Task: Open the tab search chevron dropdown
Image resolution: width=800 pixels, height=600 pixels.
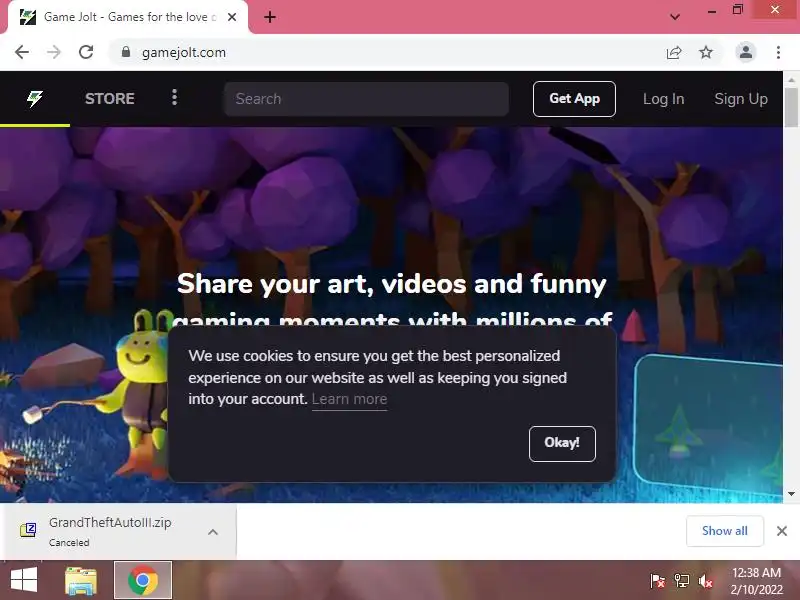Action: point(674,17)
